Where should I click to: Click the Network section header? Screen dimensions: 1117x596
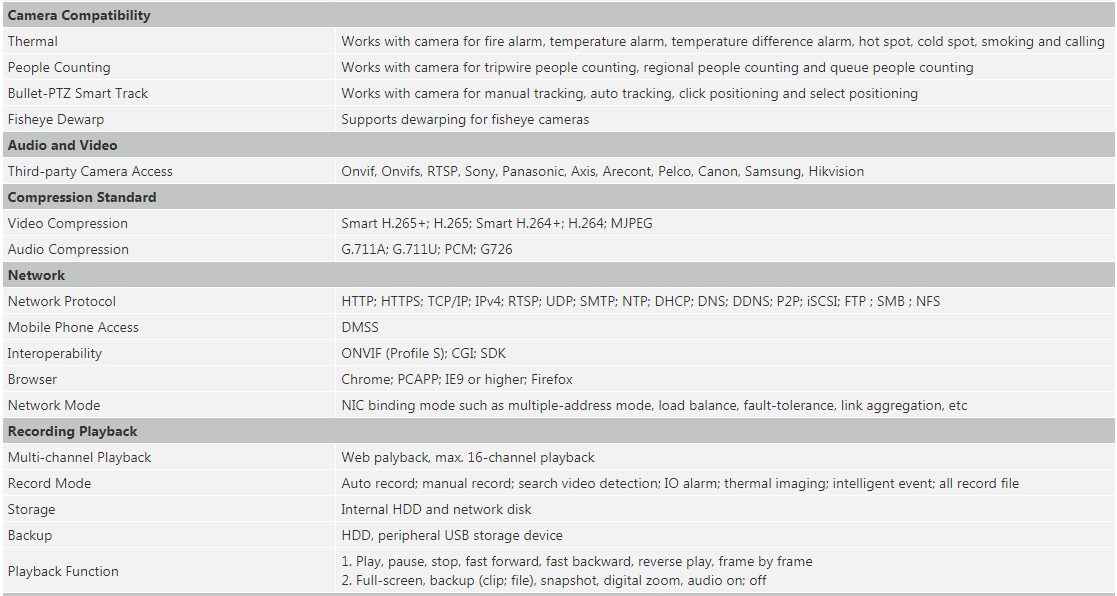[36, 276]
